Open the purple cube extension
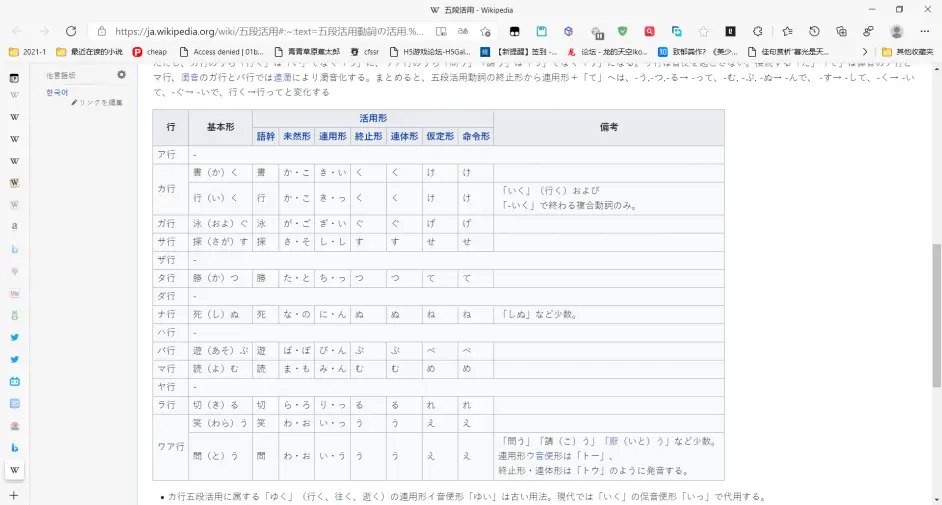The height and width of the screenshot is (505, 942). point(568,31)
